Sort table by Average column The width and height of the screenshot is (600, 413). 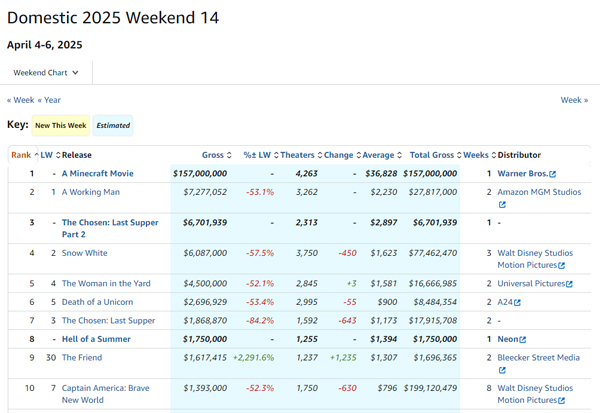pos(382,155)
